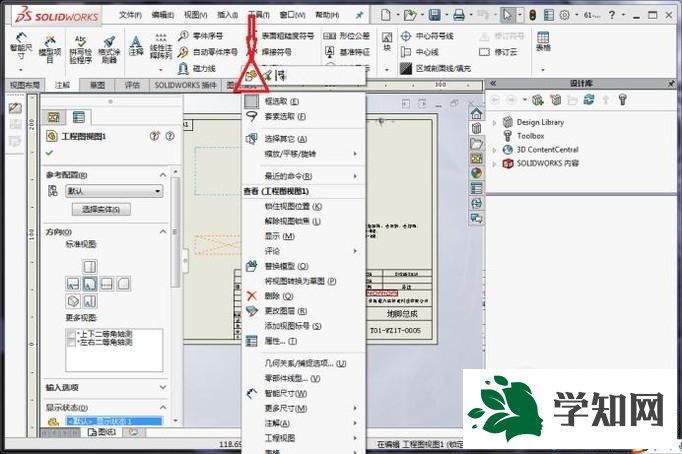Add a 中心符号线 center mark
The image size is (682, 454).
(x=427, y=36)
